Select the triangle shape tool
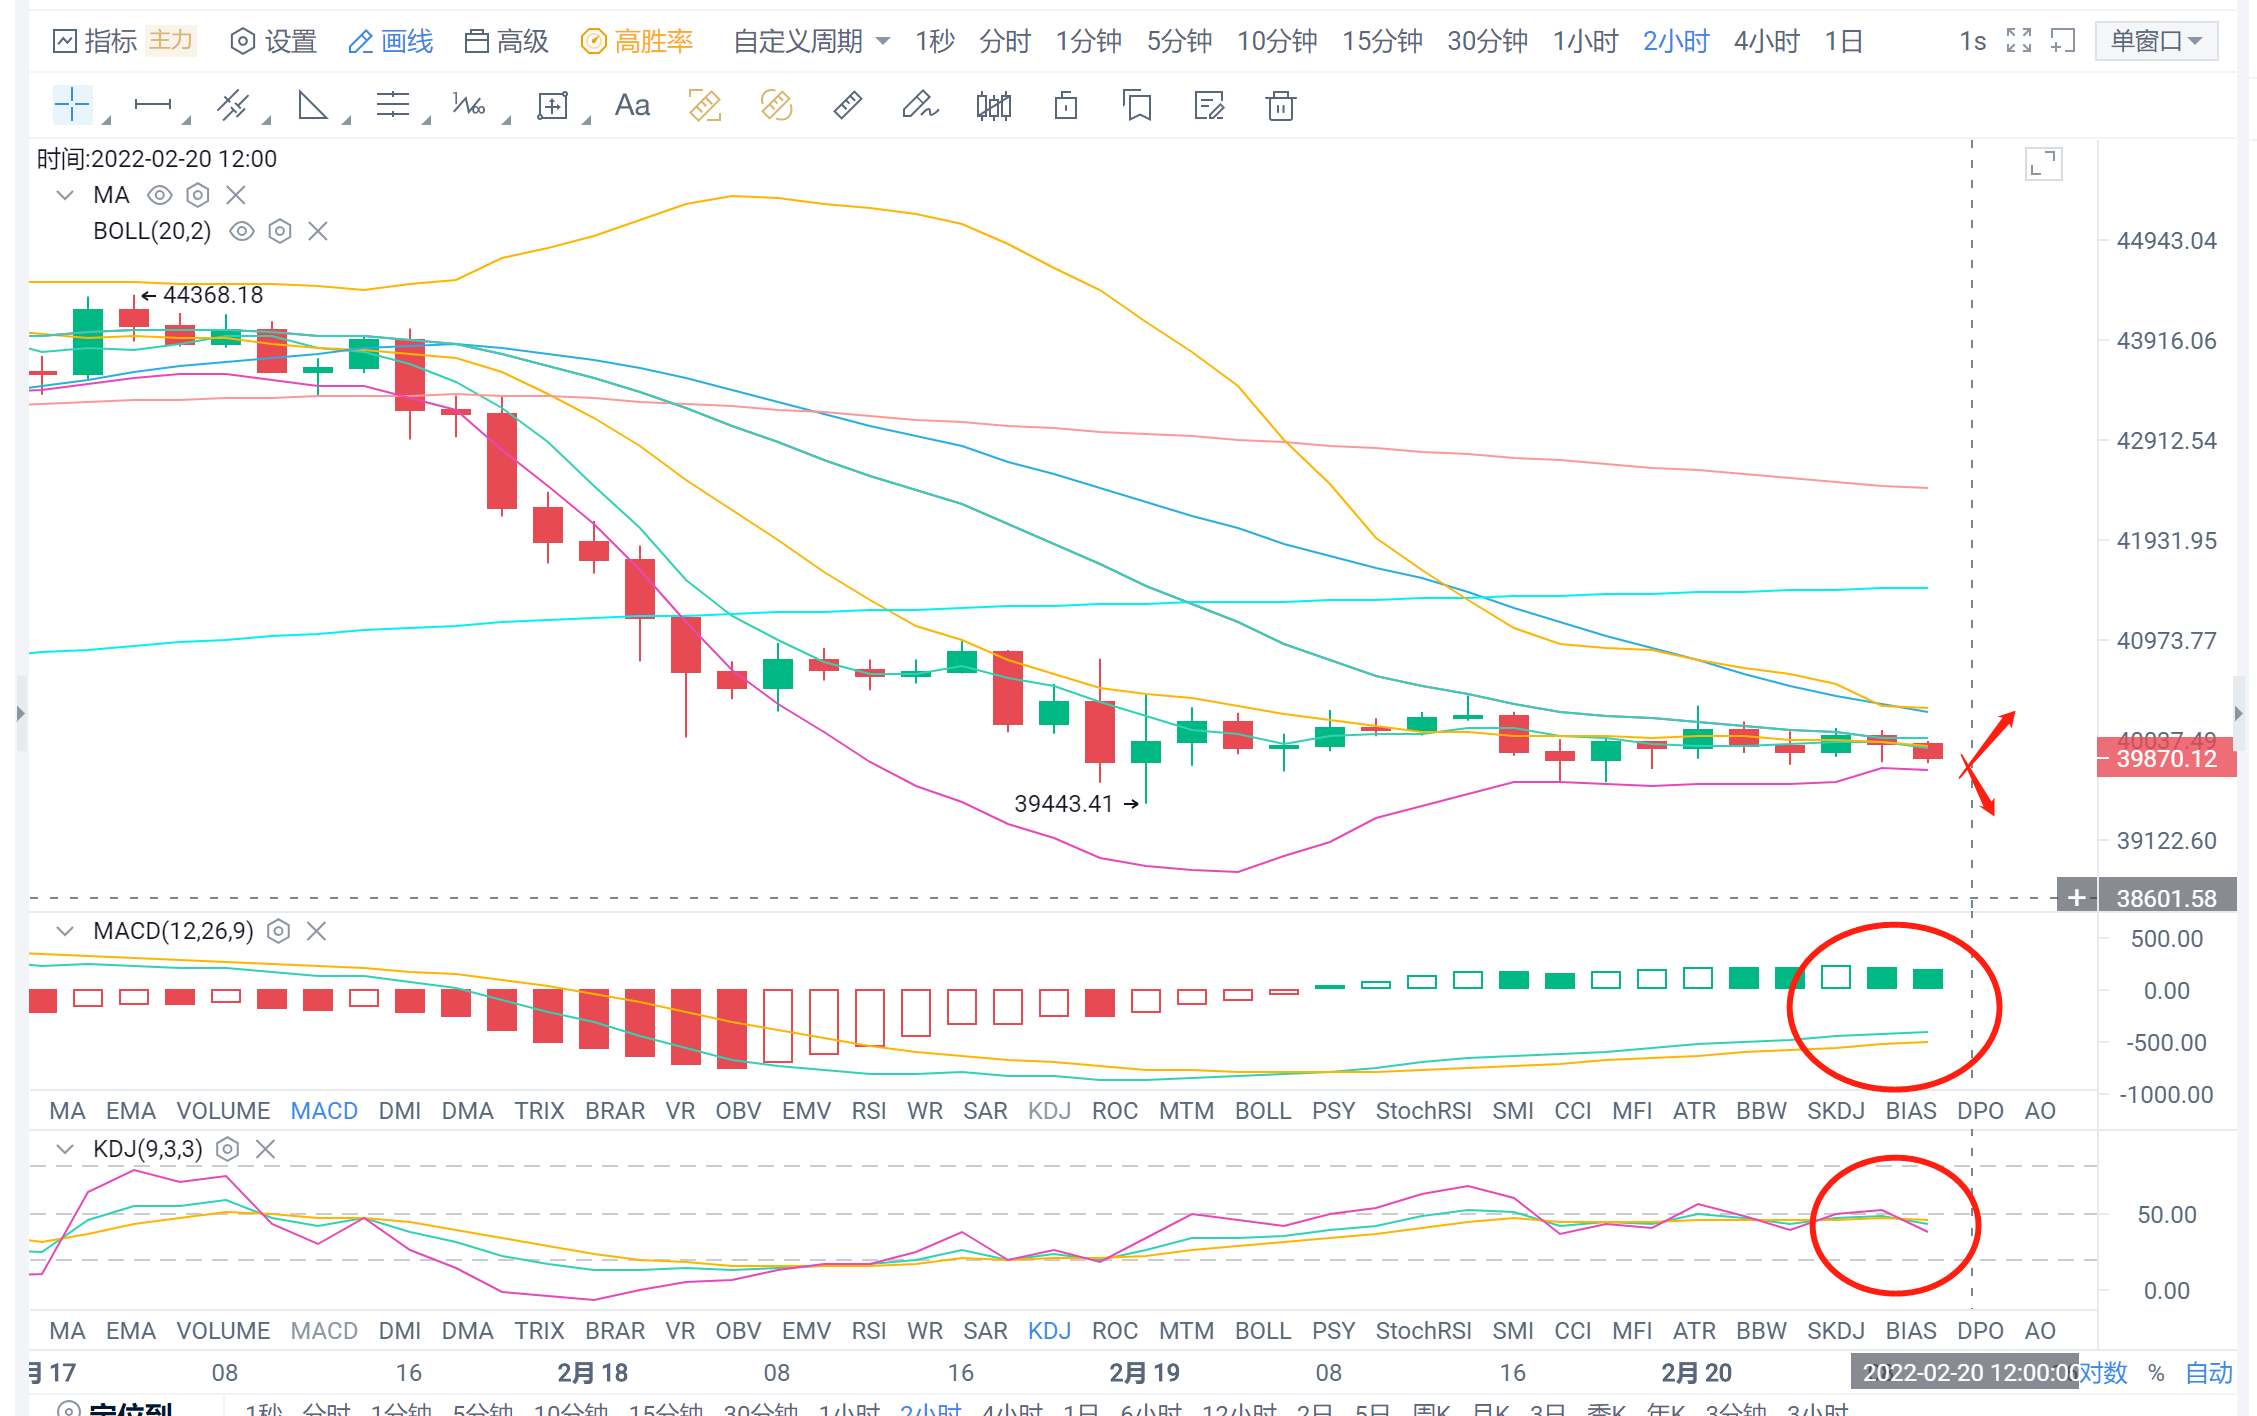 pyautogui.click(x=312, y=105)
